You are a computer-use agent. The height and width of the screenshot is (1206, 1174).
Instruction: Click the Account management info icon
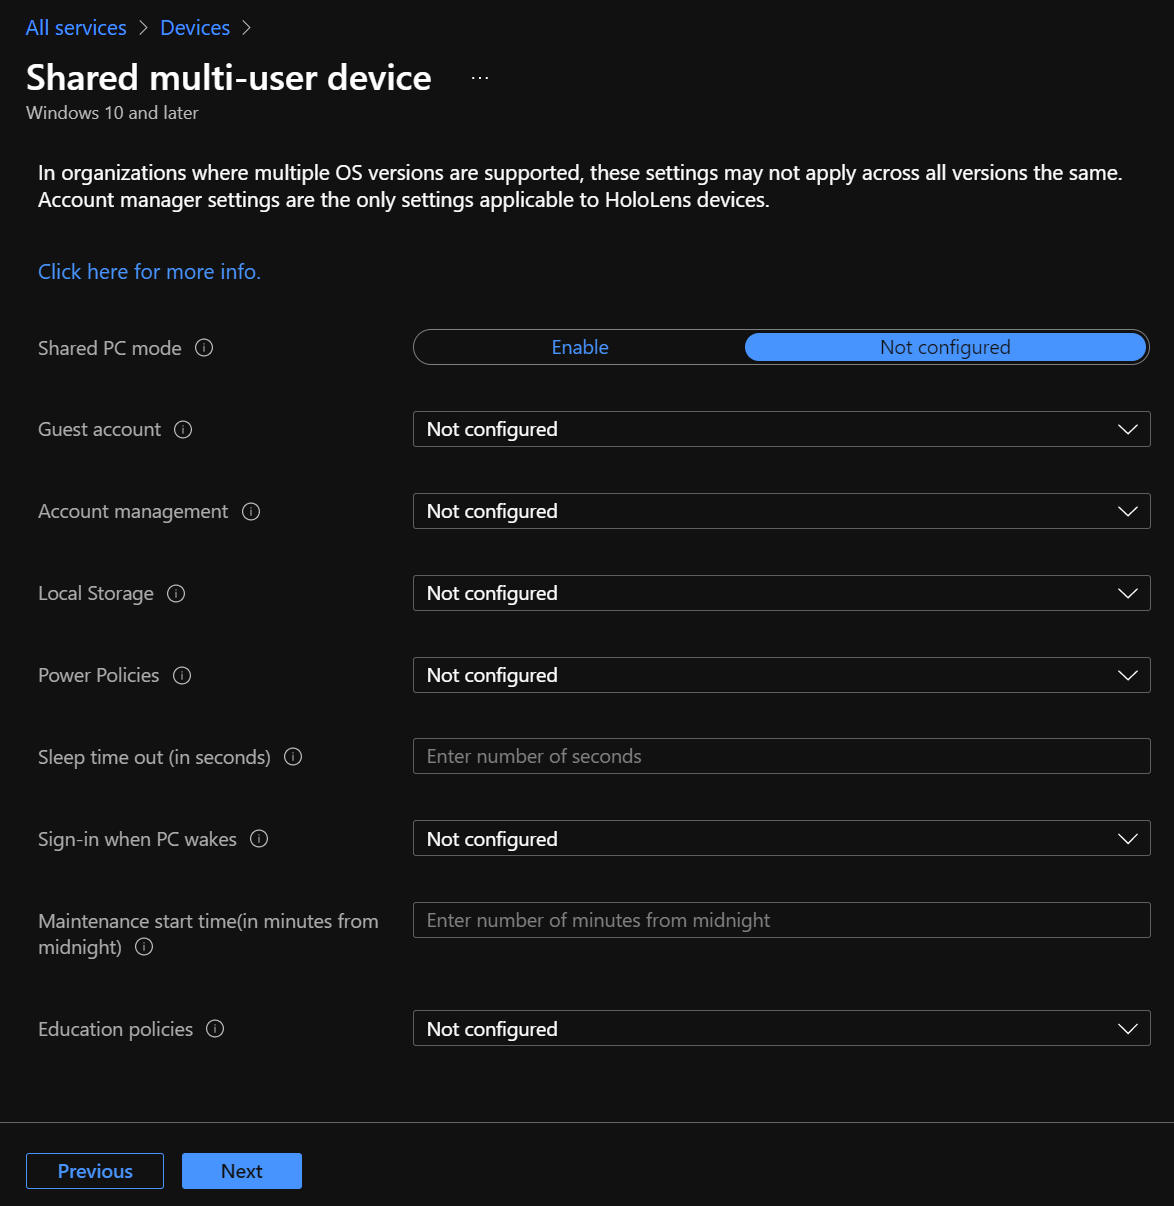pos(249,511)
